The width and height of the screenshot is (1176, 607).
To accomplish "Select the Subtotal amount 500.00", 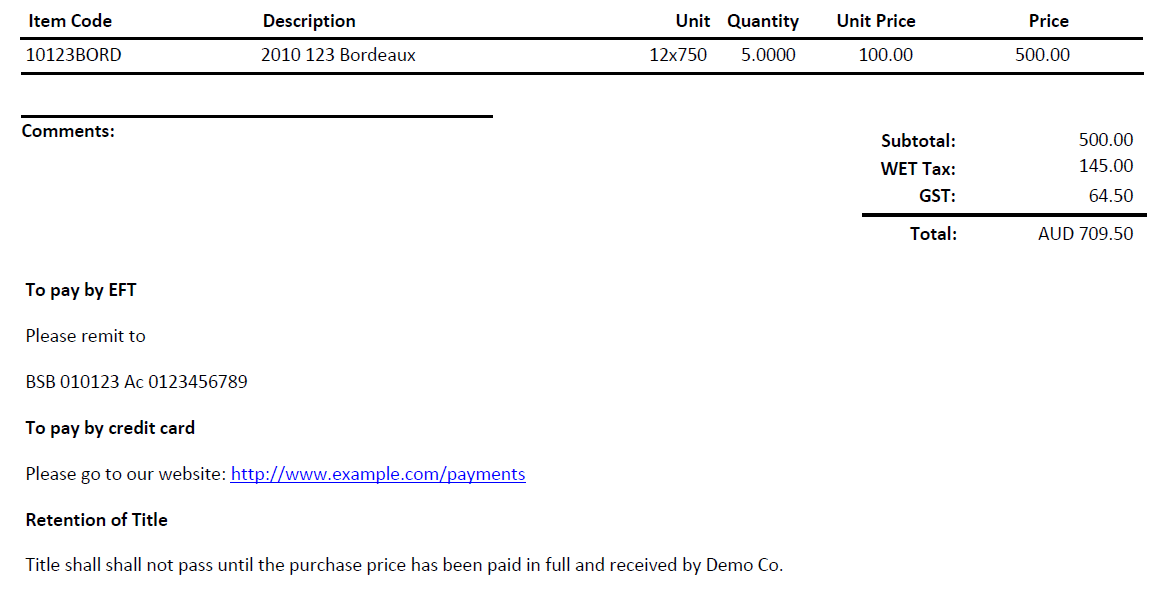I will 1106,140.
